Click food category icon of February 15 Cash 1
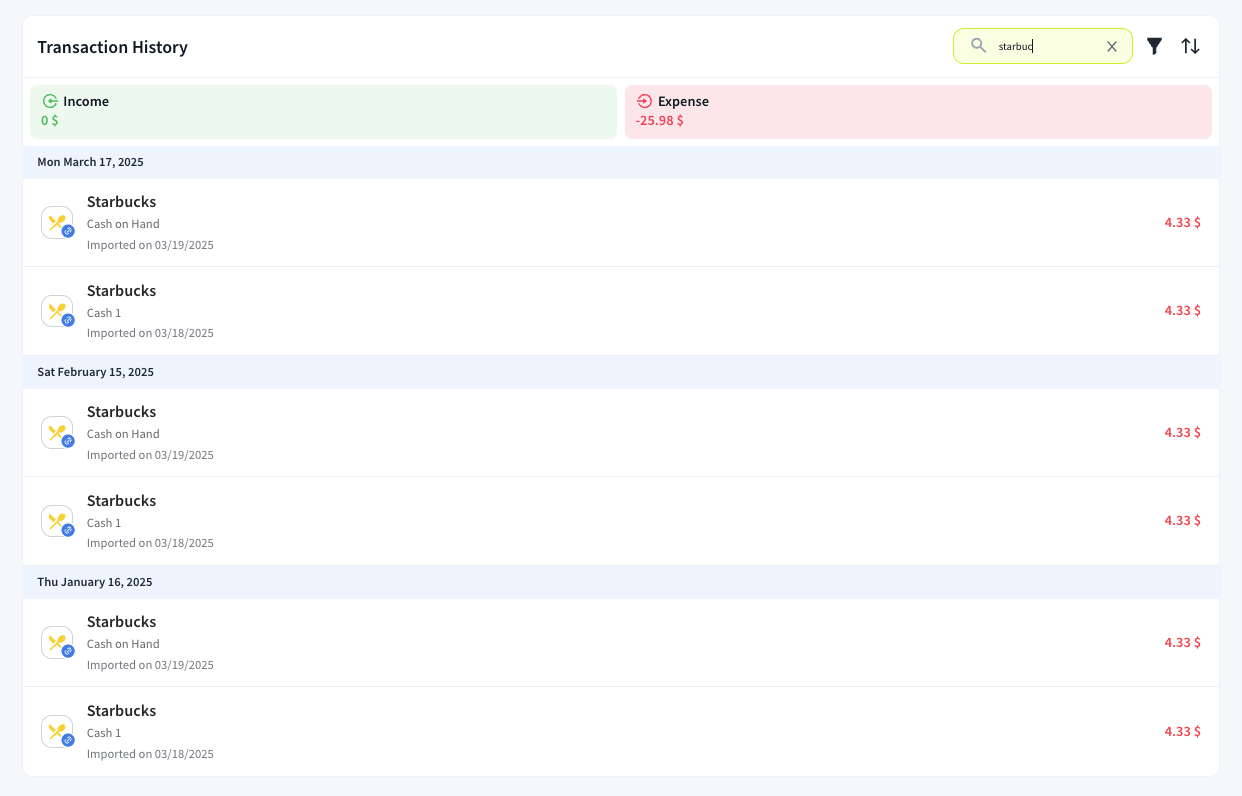The width and height of the screenshot is (1242, 796). (57, 521)
